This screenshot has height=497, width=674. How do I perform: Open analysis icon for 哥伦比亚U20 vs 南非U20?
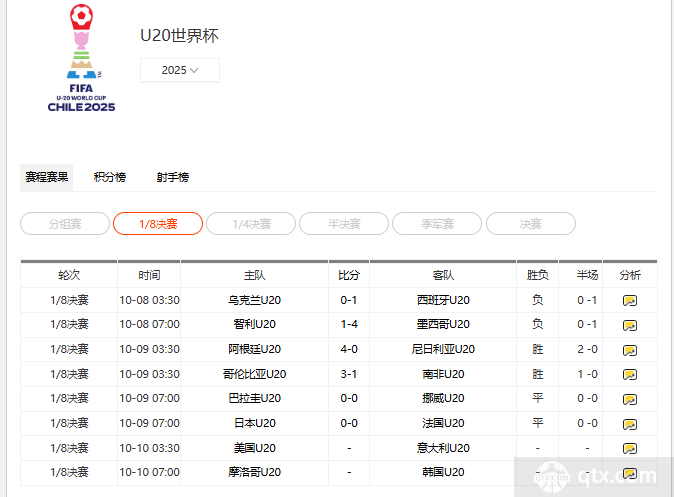[629, 375]
